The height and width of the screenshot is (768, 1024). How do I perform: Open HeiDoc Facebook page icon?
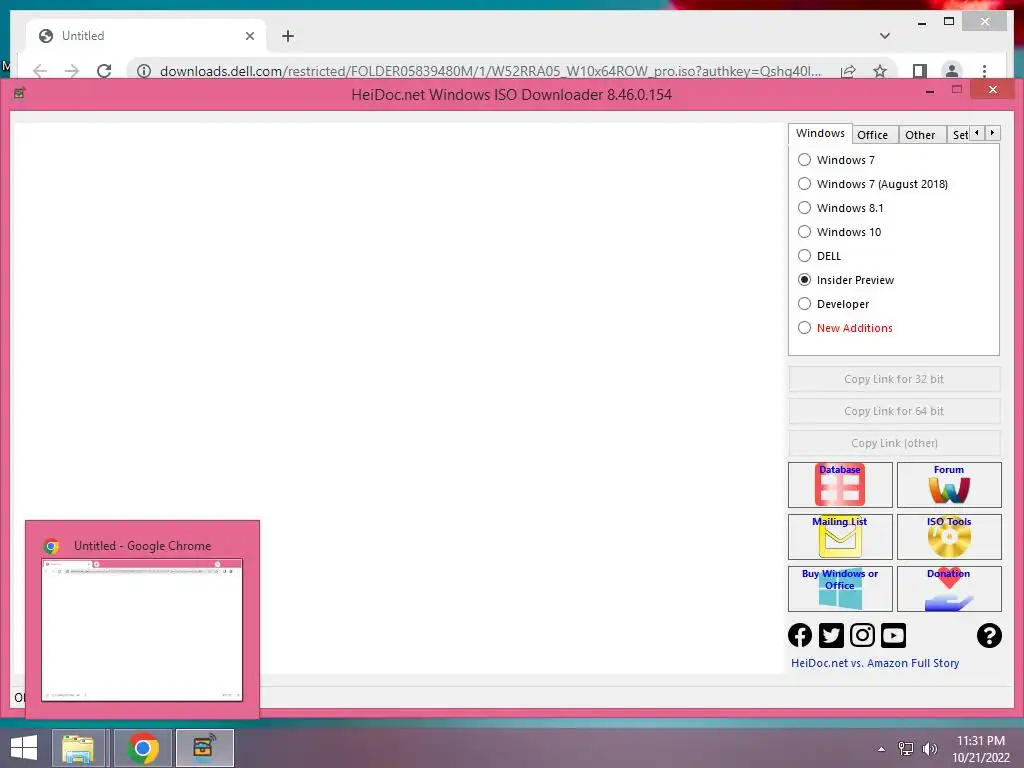(x=800, y=635)
